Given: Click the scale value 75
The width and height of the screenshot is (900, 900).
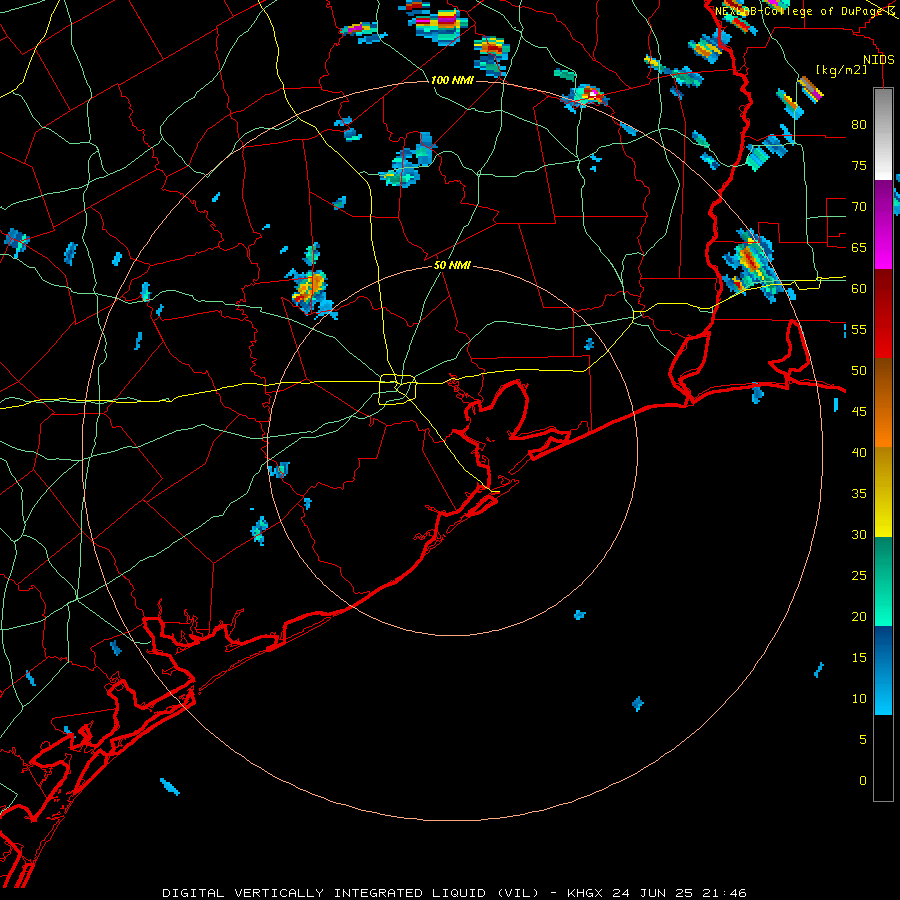Looking at the screenshot, I should pos(859,165).
